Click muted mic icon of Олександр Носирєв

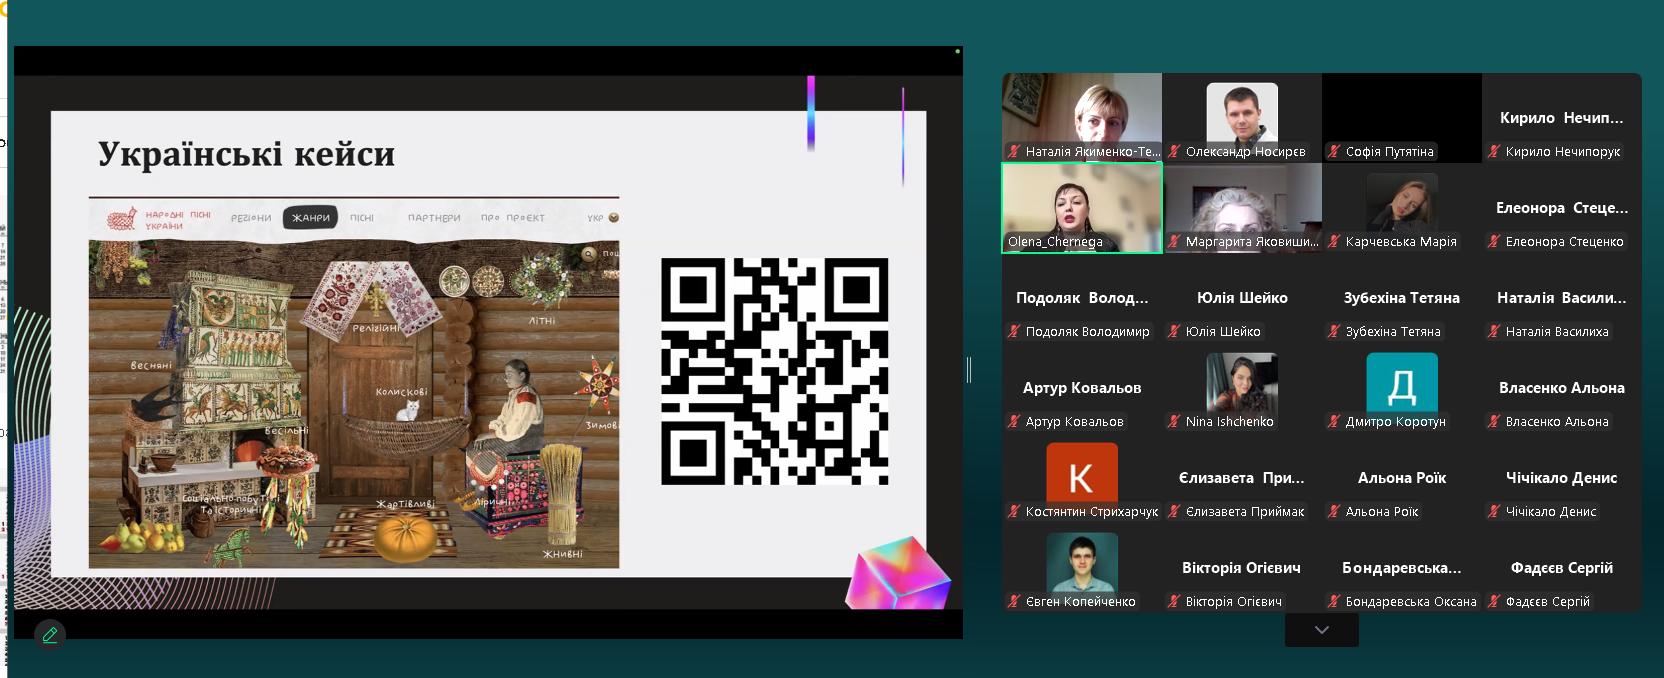[1174, 152]
